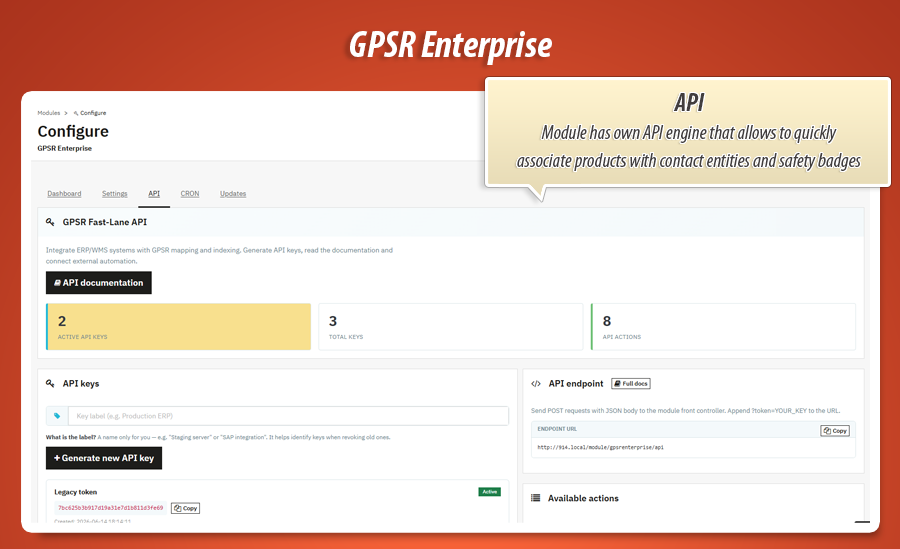Image resolution: width=900 pixels, height=549 pixels.
Task: Click the 'Legacy token' label
Action: pyautogui.click(x=76, y=492)
